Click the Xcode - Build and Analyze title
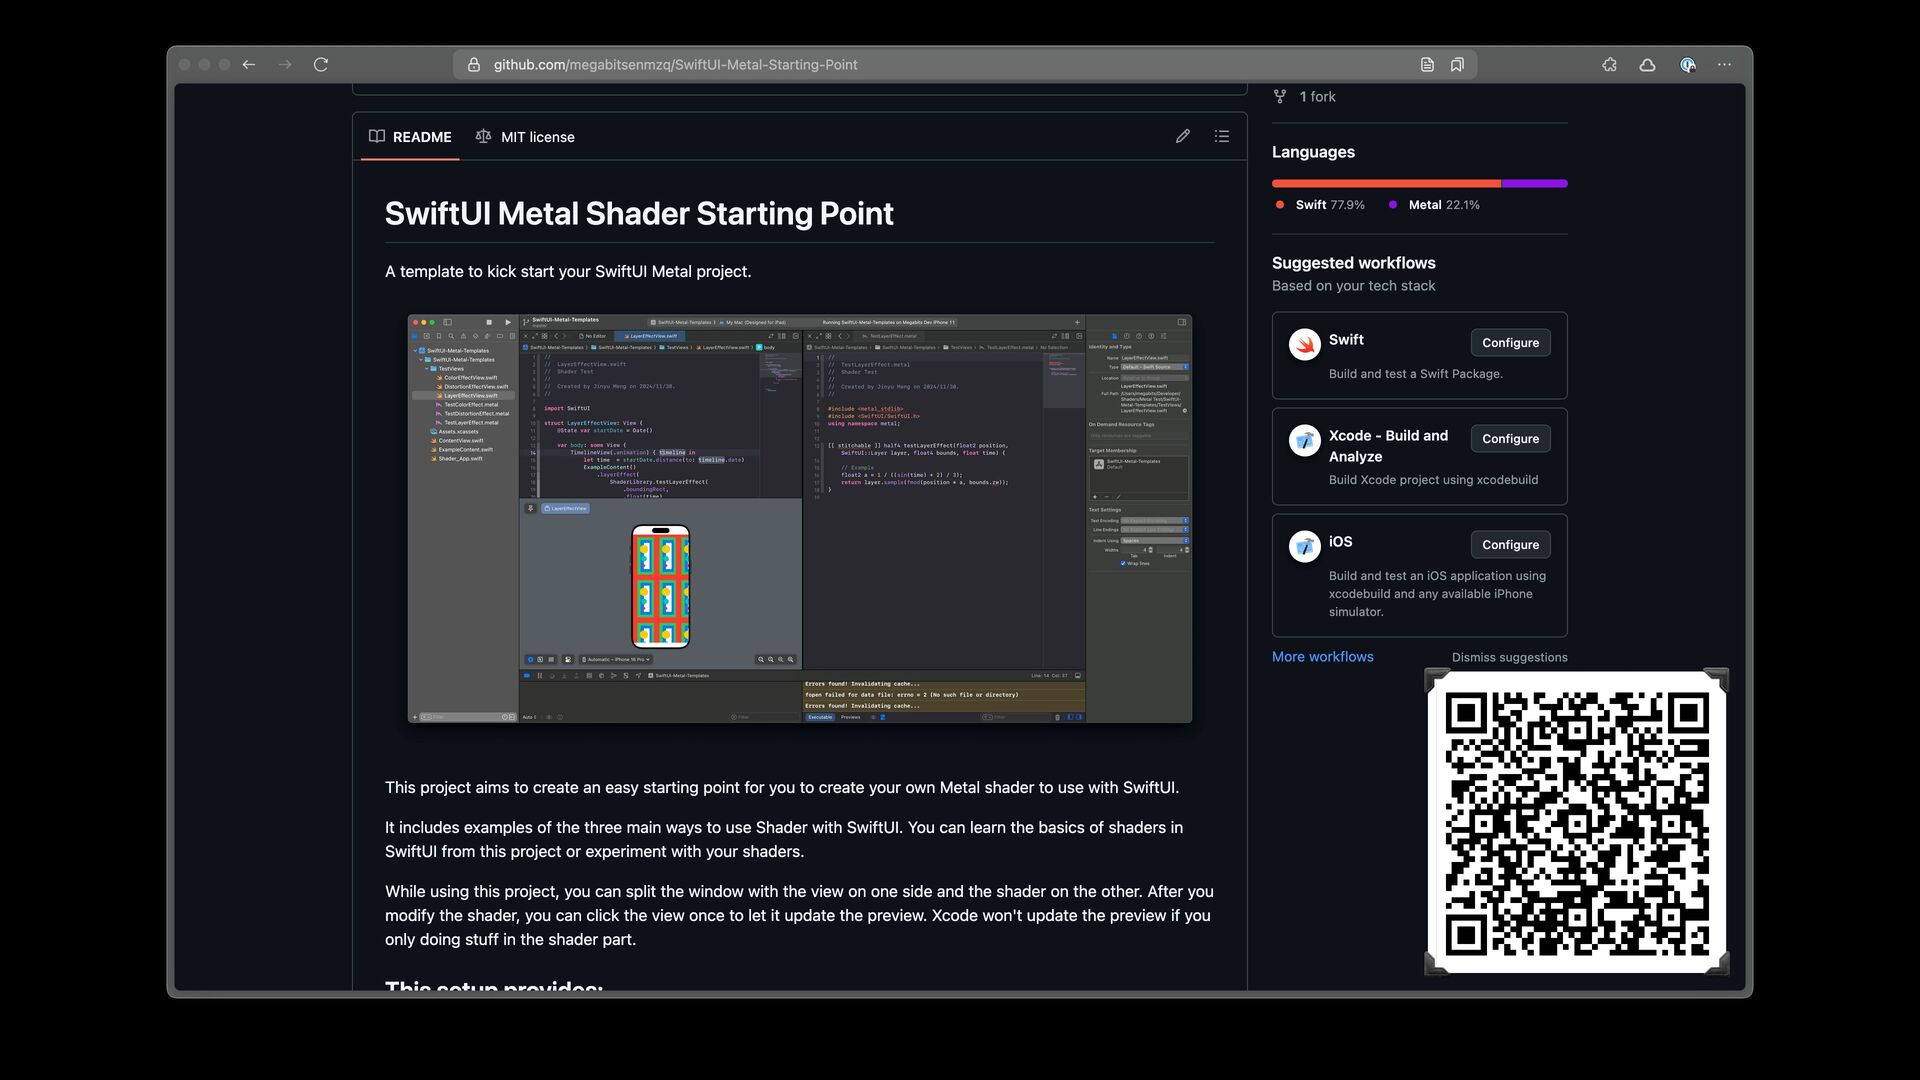The height and width of the screenshot is (1080, 1920). click(x=1388, y=446)
